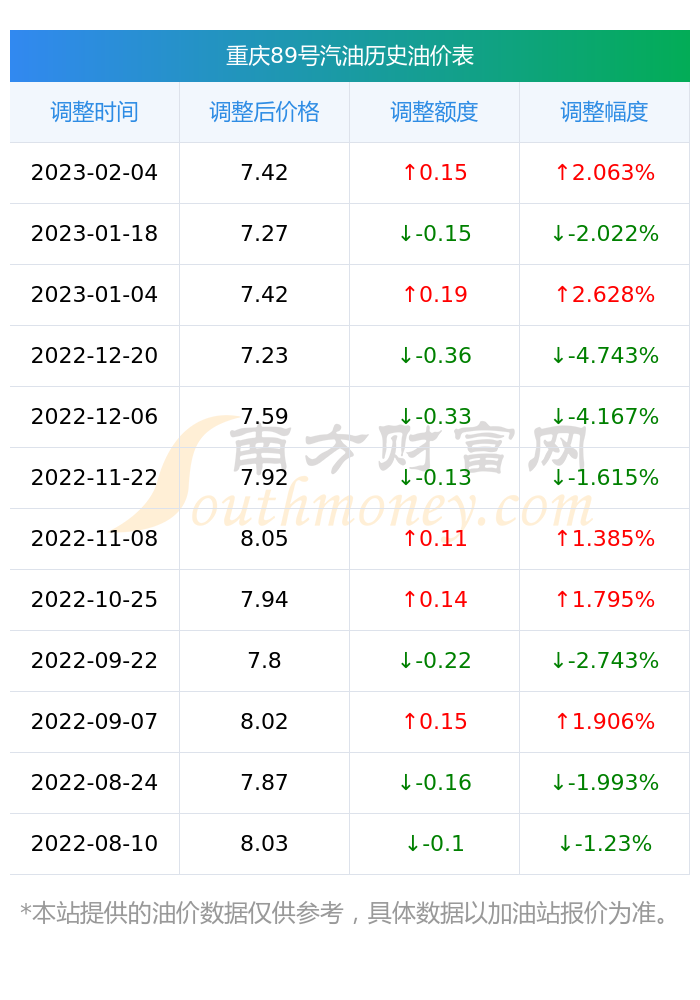The width and height of the screenshot is (700, 1000).
Task: Click the 2022-08-24 date cell
Action: 94,783
